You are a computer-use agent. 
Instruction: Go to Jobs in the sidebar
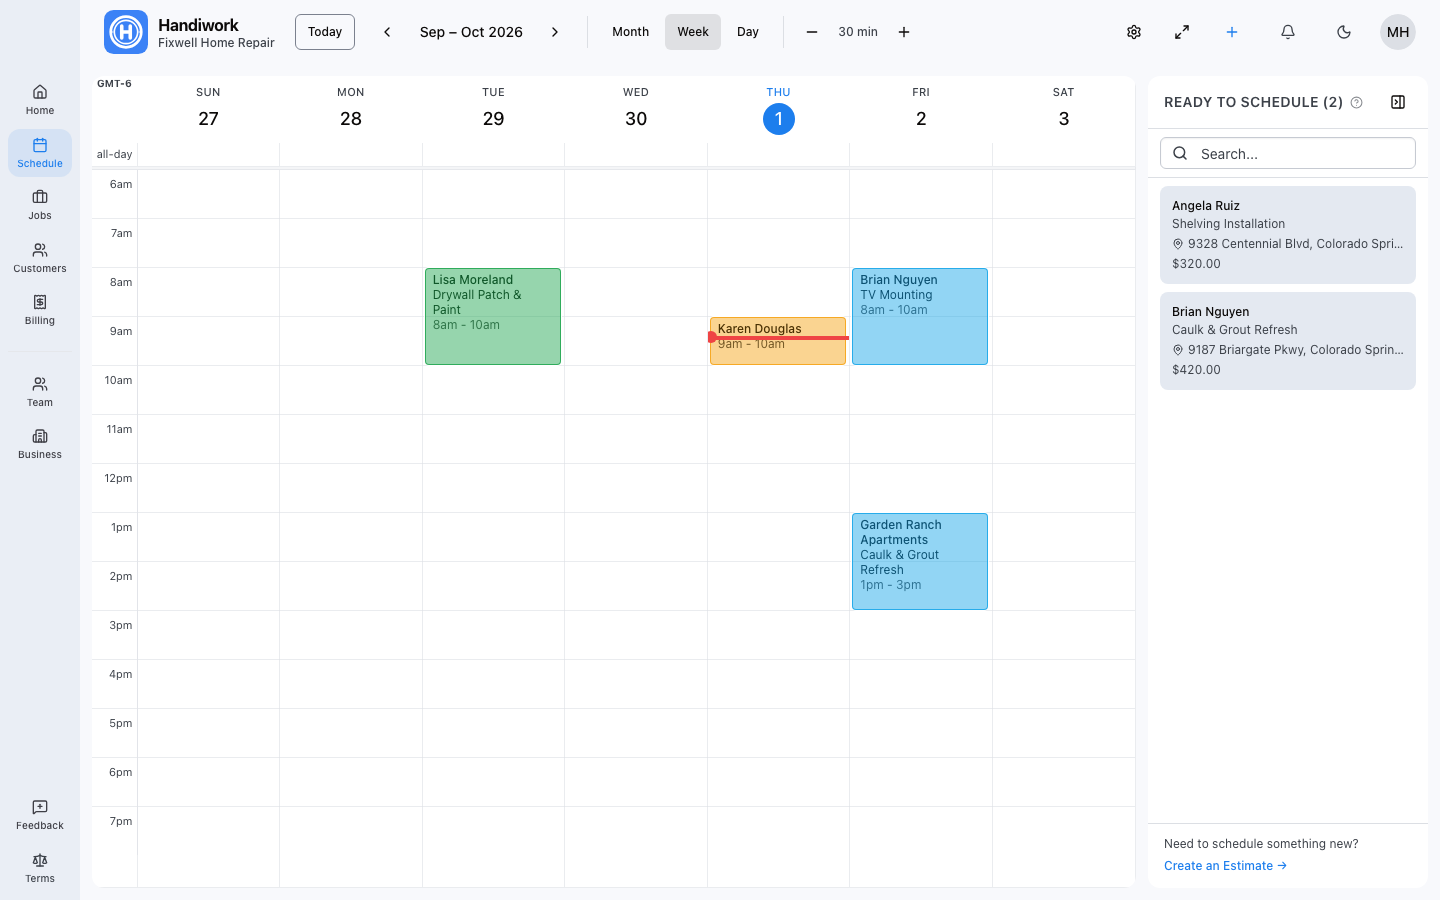point(40,205)
